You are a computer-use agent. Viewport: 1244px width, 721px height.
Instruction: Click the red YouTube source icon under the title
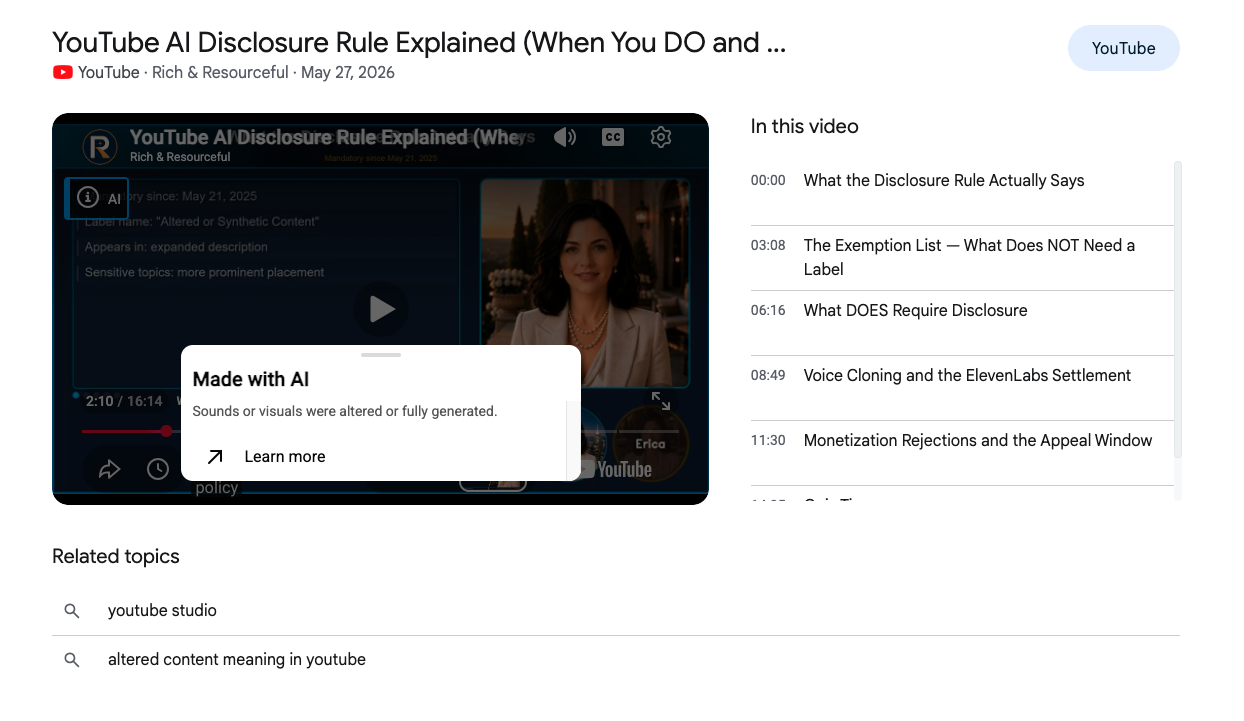[x=63, y=72]
